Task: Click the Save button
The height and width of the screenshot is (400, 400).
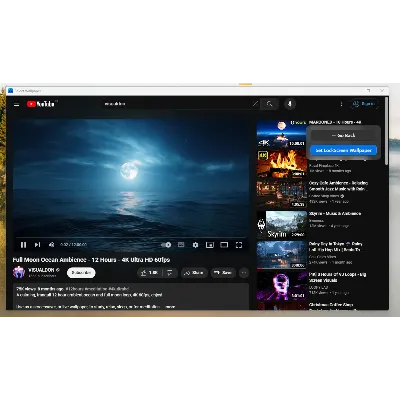Action: tap(223, 273)
